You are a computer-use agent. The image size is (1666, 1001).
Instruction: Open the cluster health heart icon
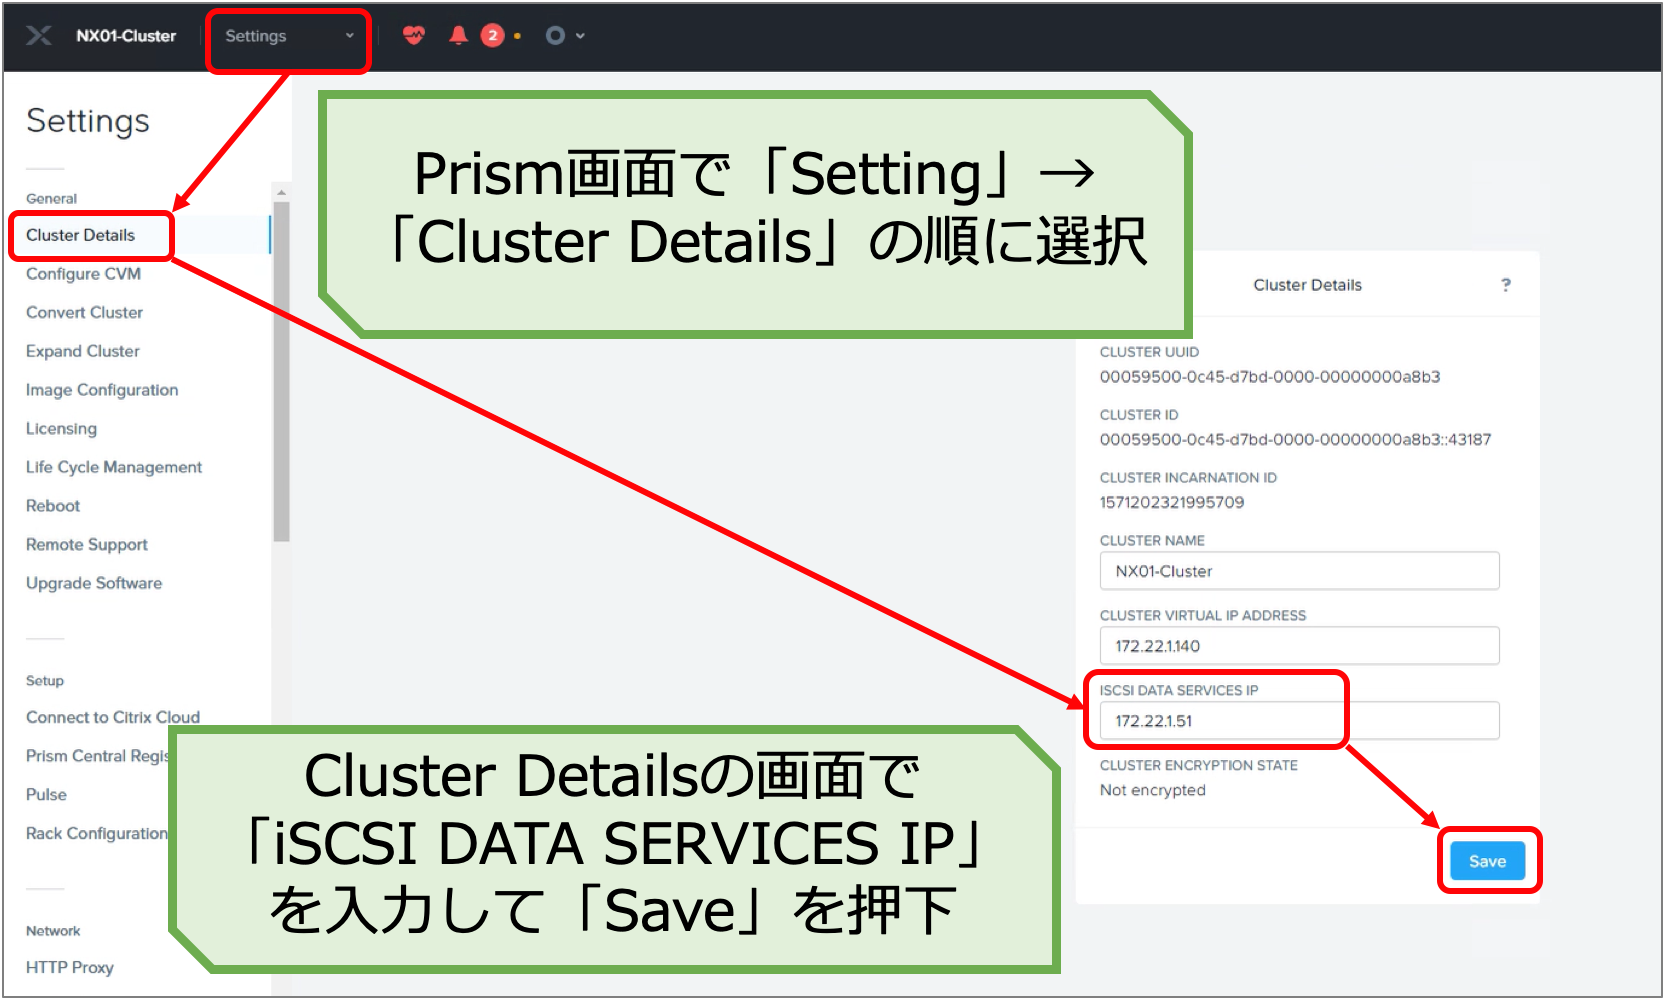pos(413,36)
